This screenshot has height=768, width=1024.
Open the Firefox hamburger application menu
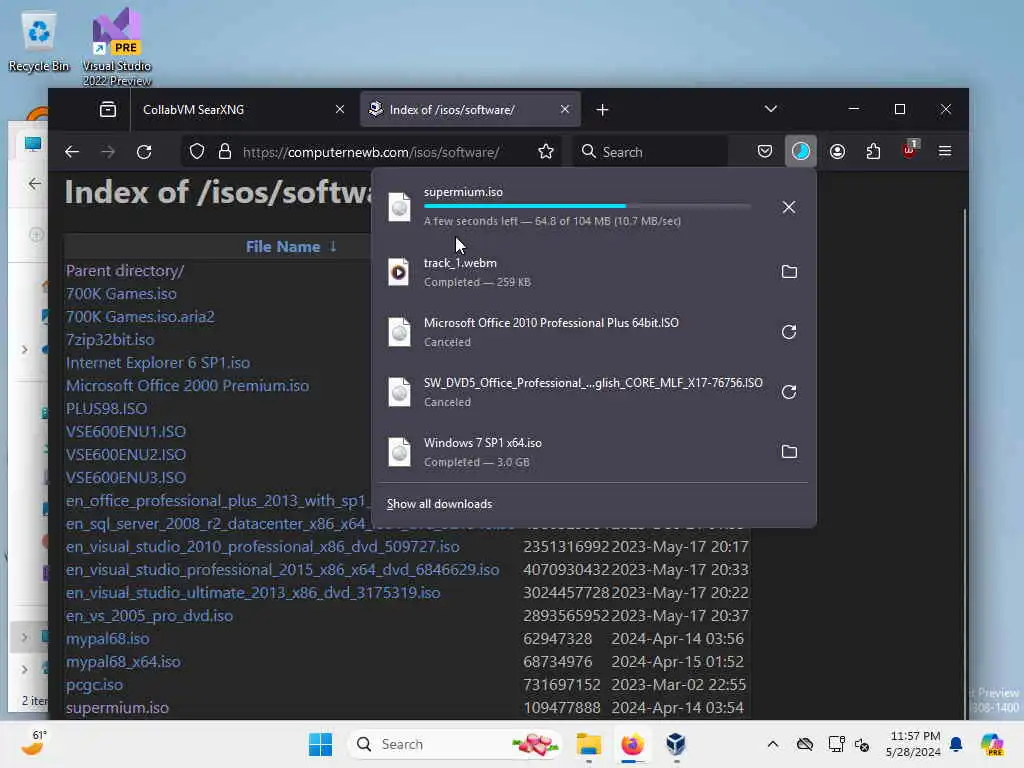pos(945,152)
